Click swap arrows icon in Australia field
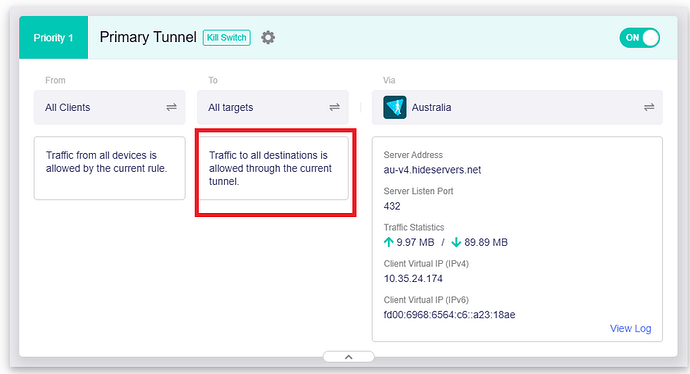The width and height of the screenshot is (690, 374). coord(649,107)
